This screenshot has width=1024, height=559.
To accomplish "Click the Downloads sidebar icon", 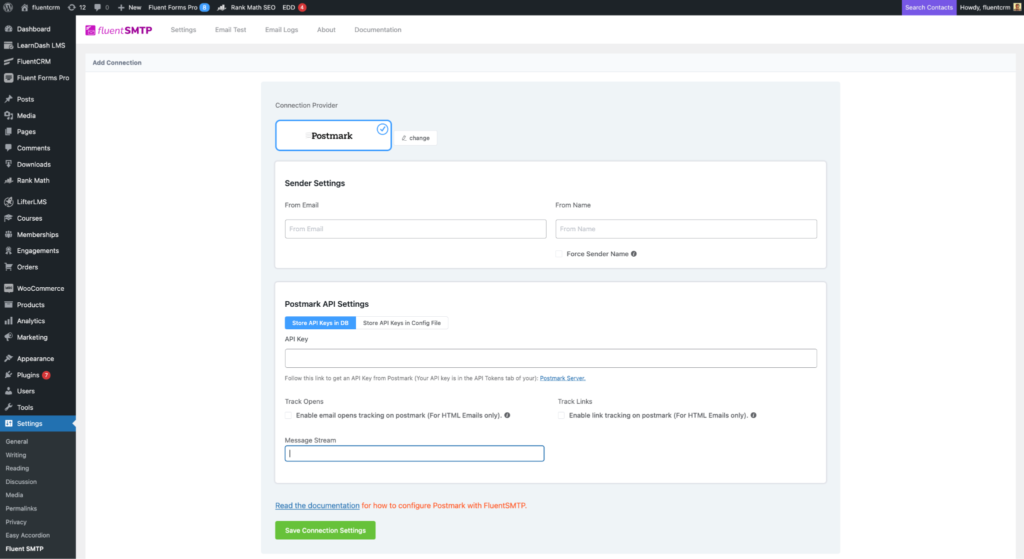I will (8, 165).
